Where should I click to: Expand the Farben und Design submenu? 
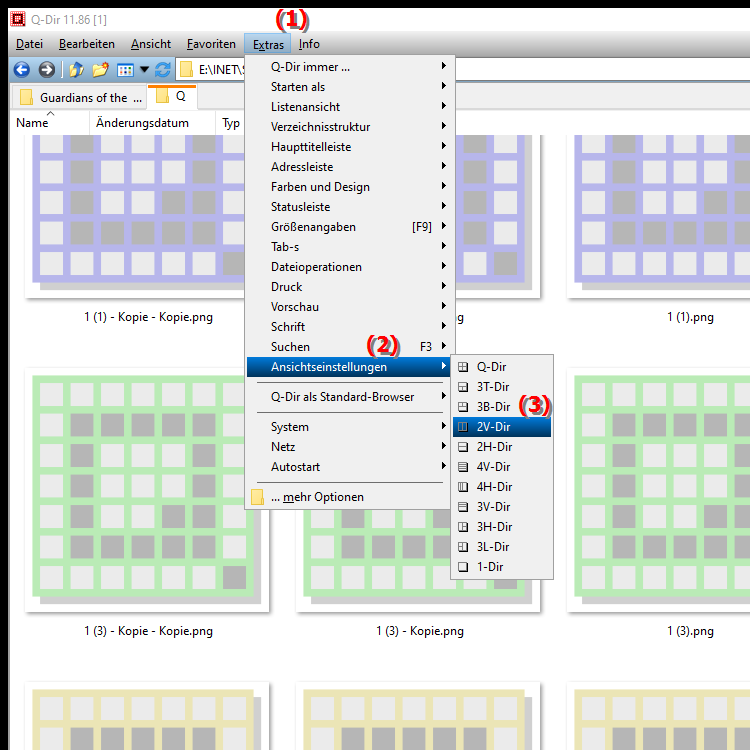350,187
